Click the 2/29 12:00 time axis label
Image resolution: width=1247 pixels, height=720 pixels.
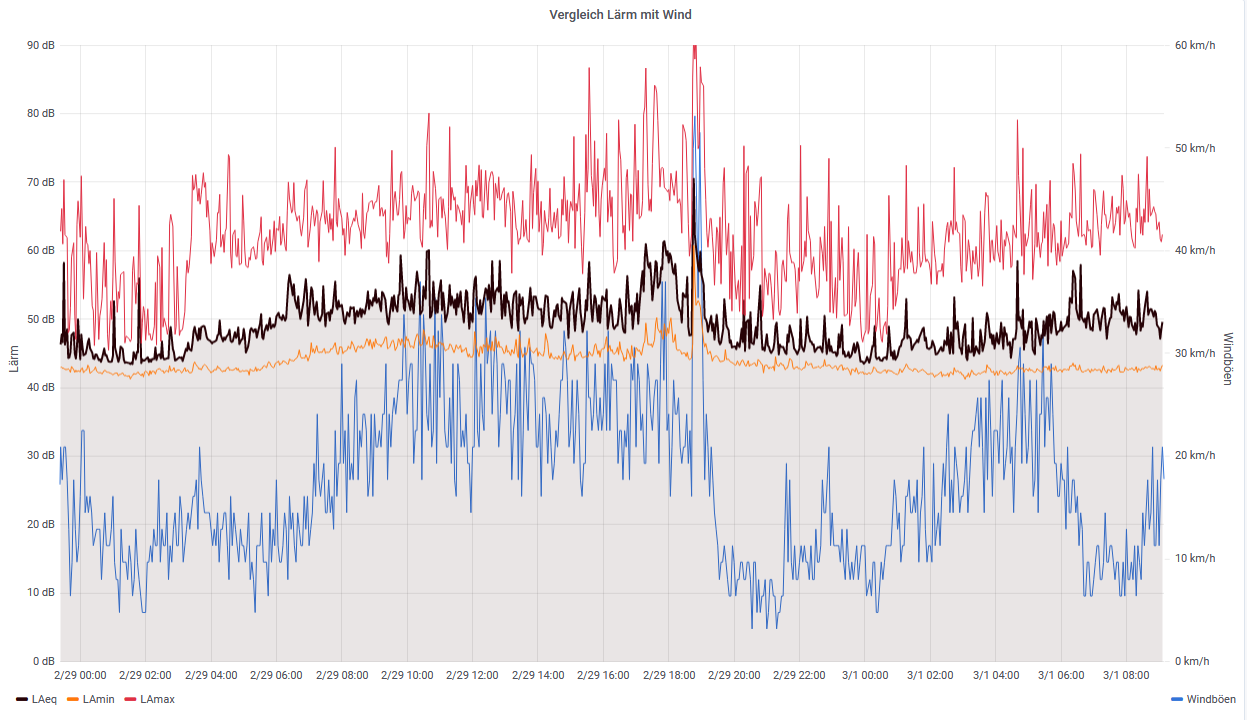tap(472, 675)
